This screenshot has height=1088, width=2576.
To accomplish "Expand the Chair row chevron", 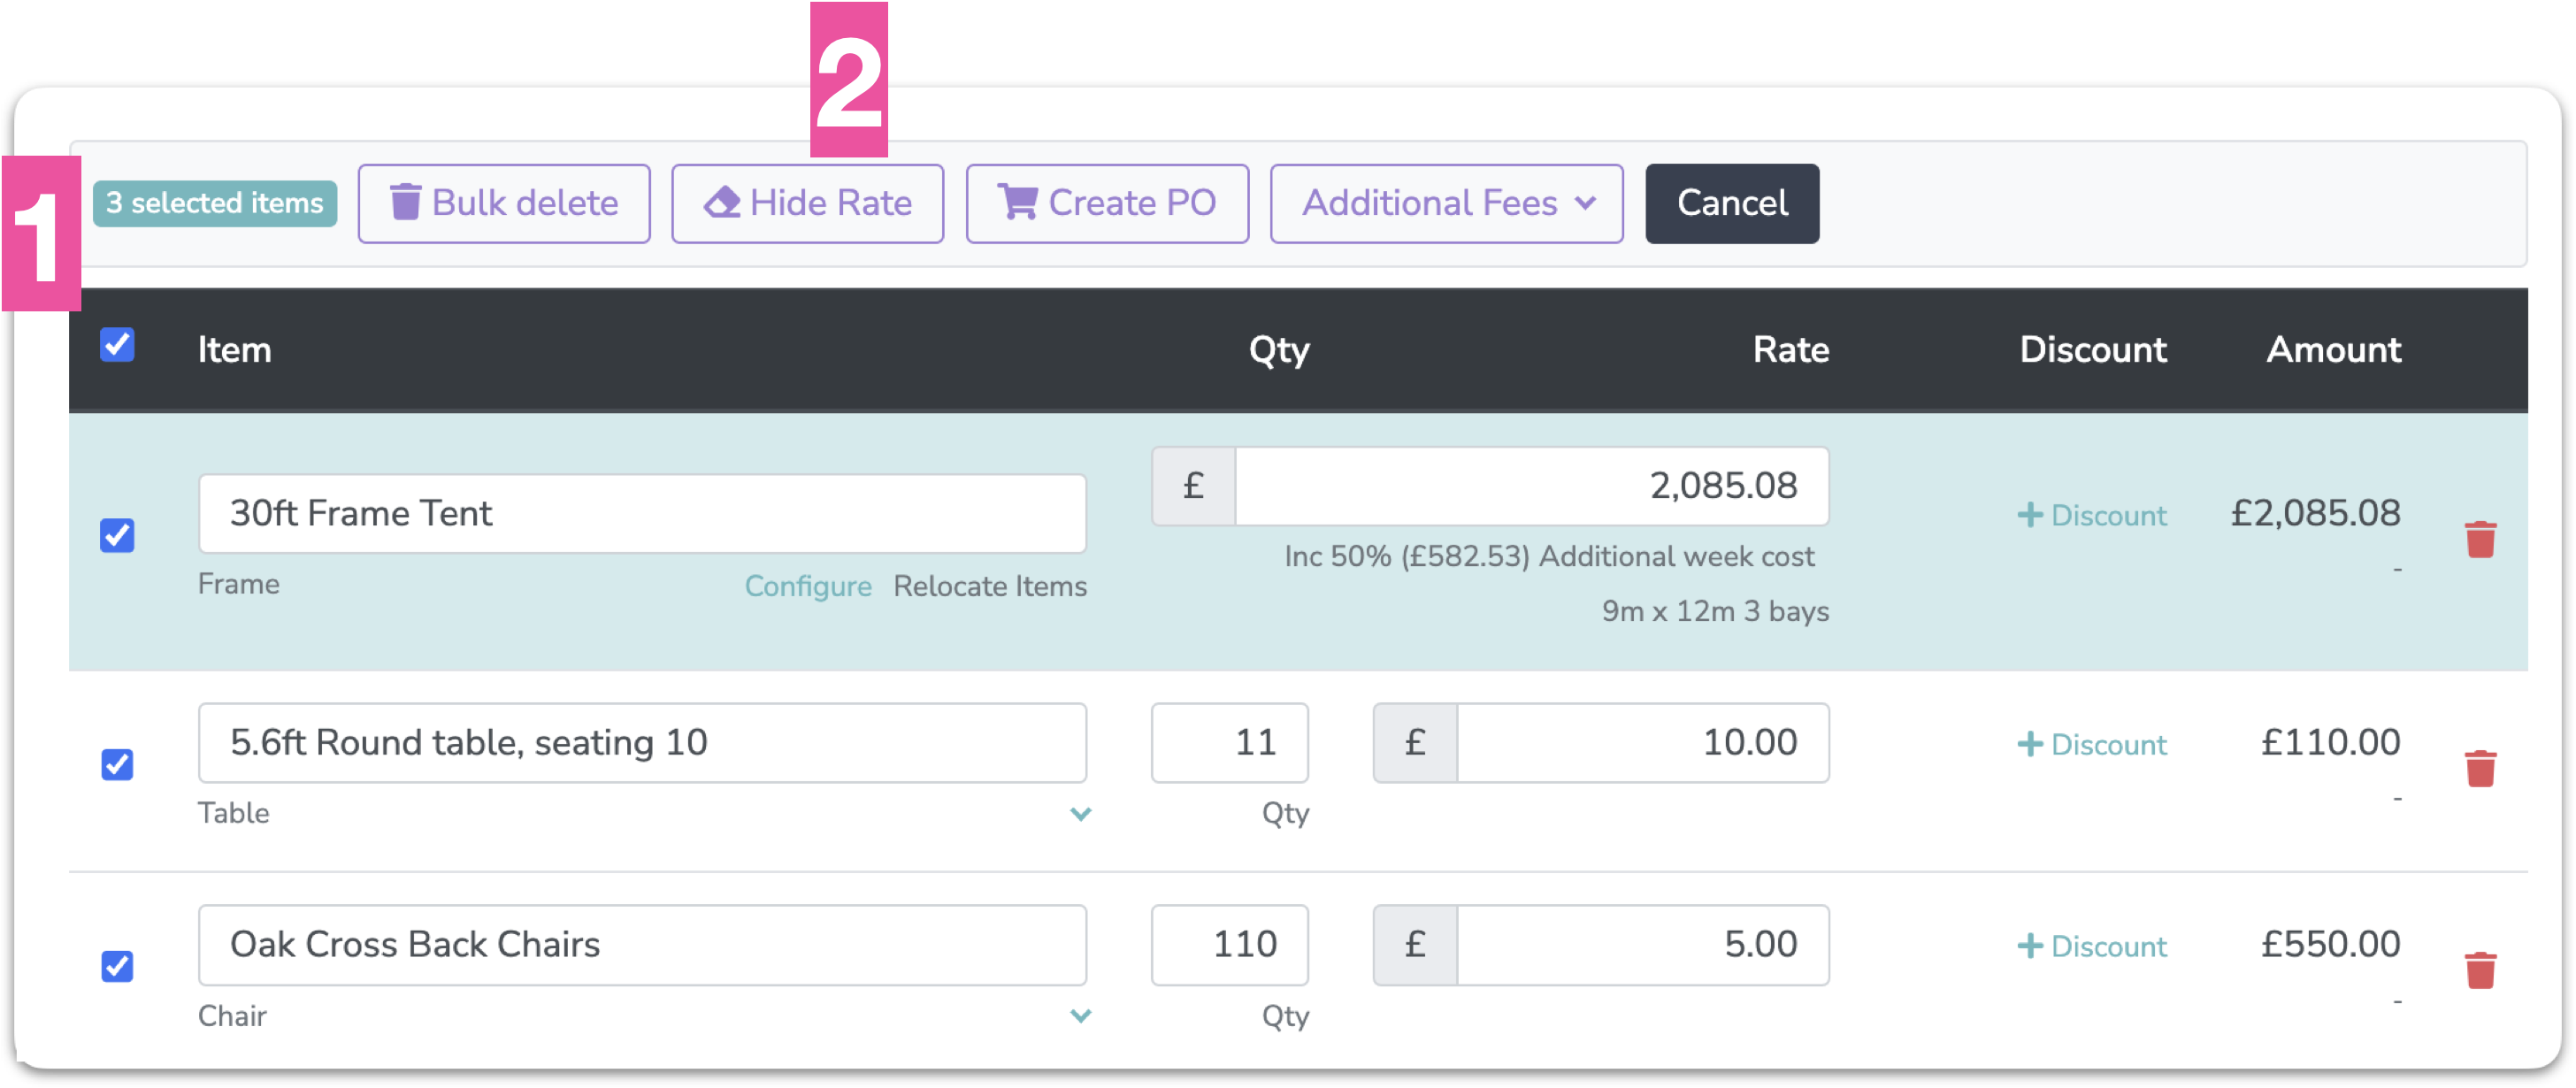I will (1080, 1016).
